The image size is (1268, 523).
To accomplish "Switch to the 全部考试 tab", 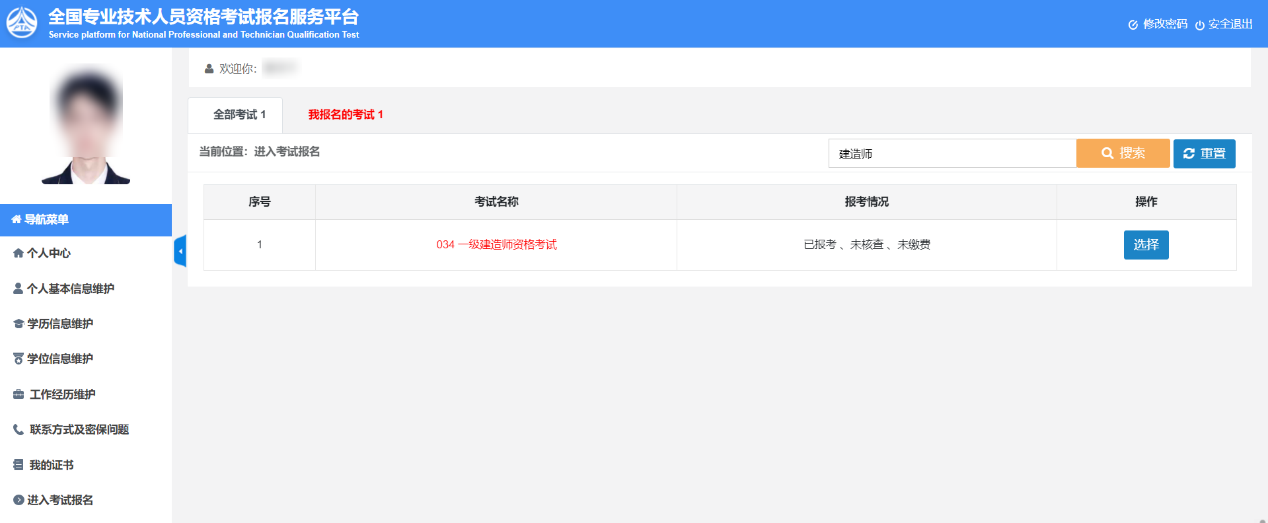I will click(238, 115).
